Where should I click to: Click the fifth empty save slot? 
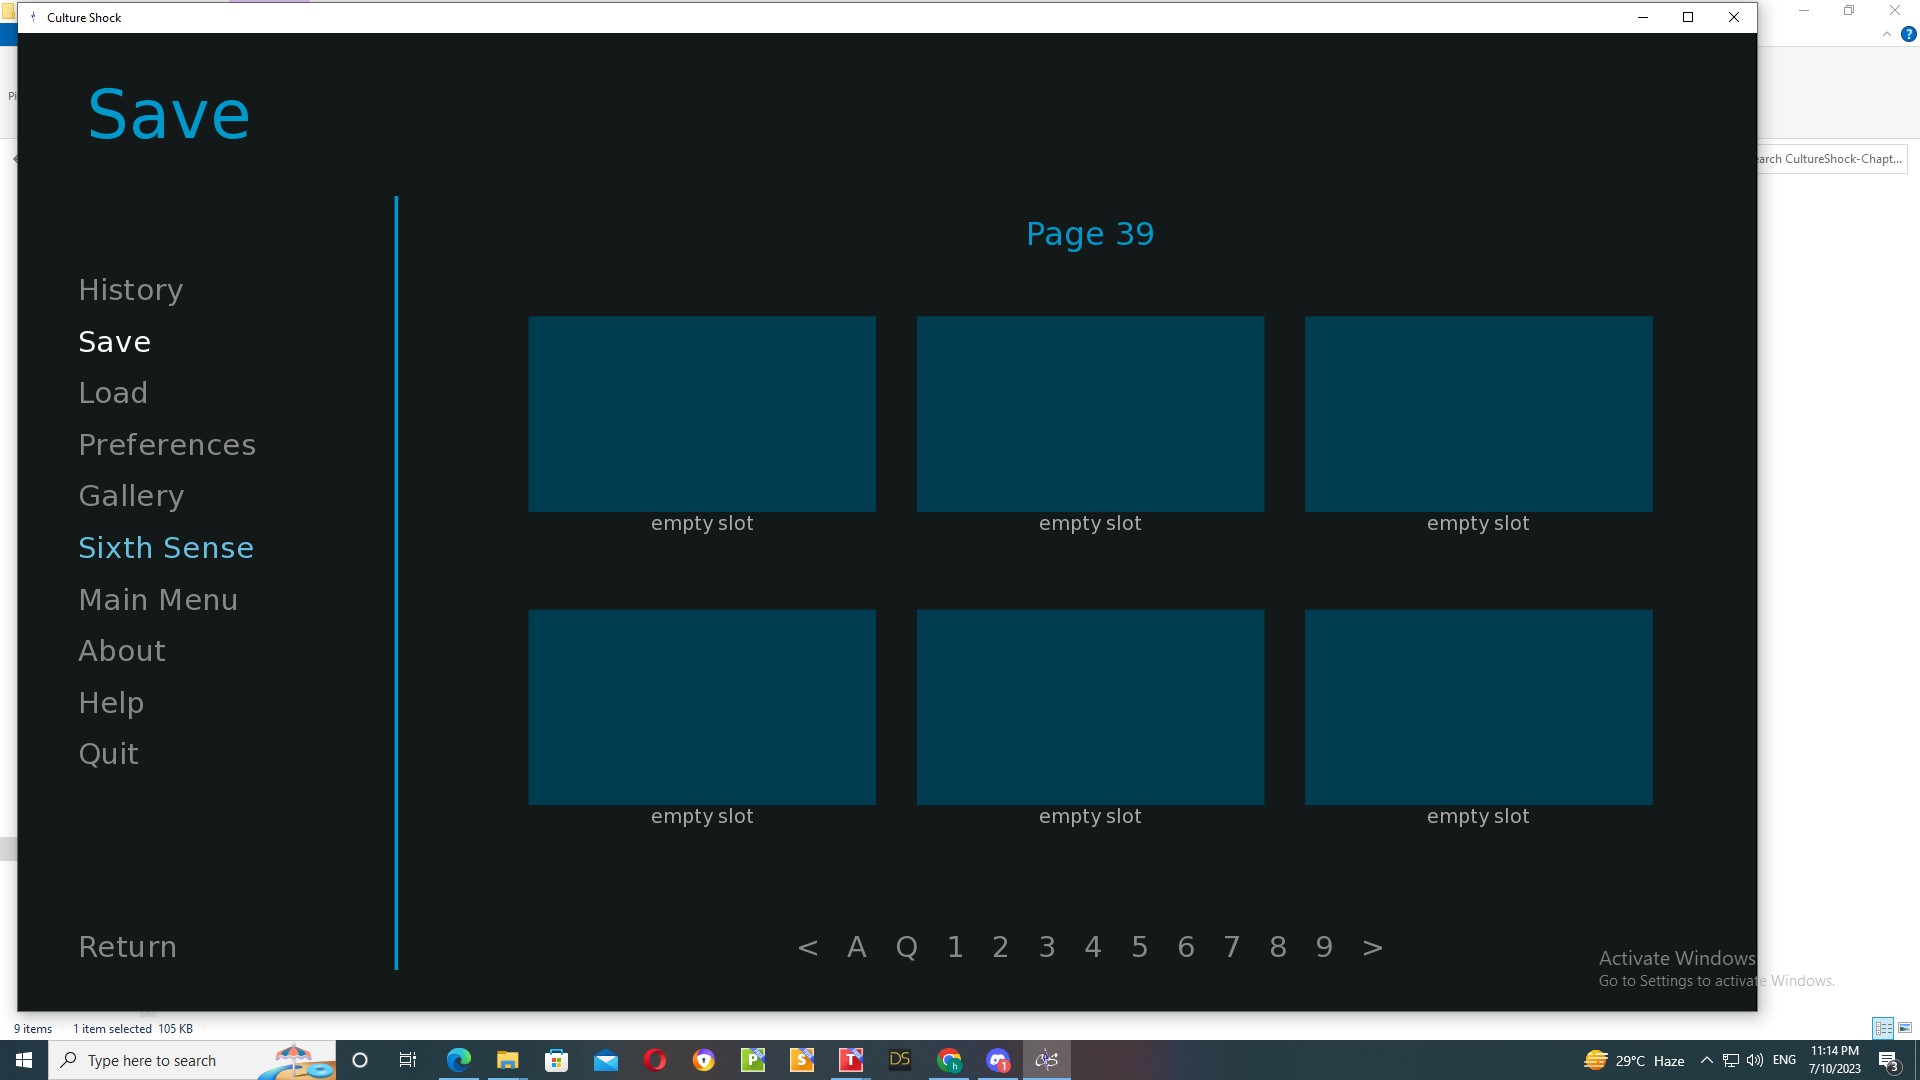pyautogui.click(x=1089, y=707)
